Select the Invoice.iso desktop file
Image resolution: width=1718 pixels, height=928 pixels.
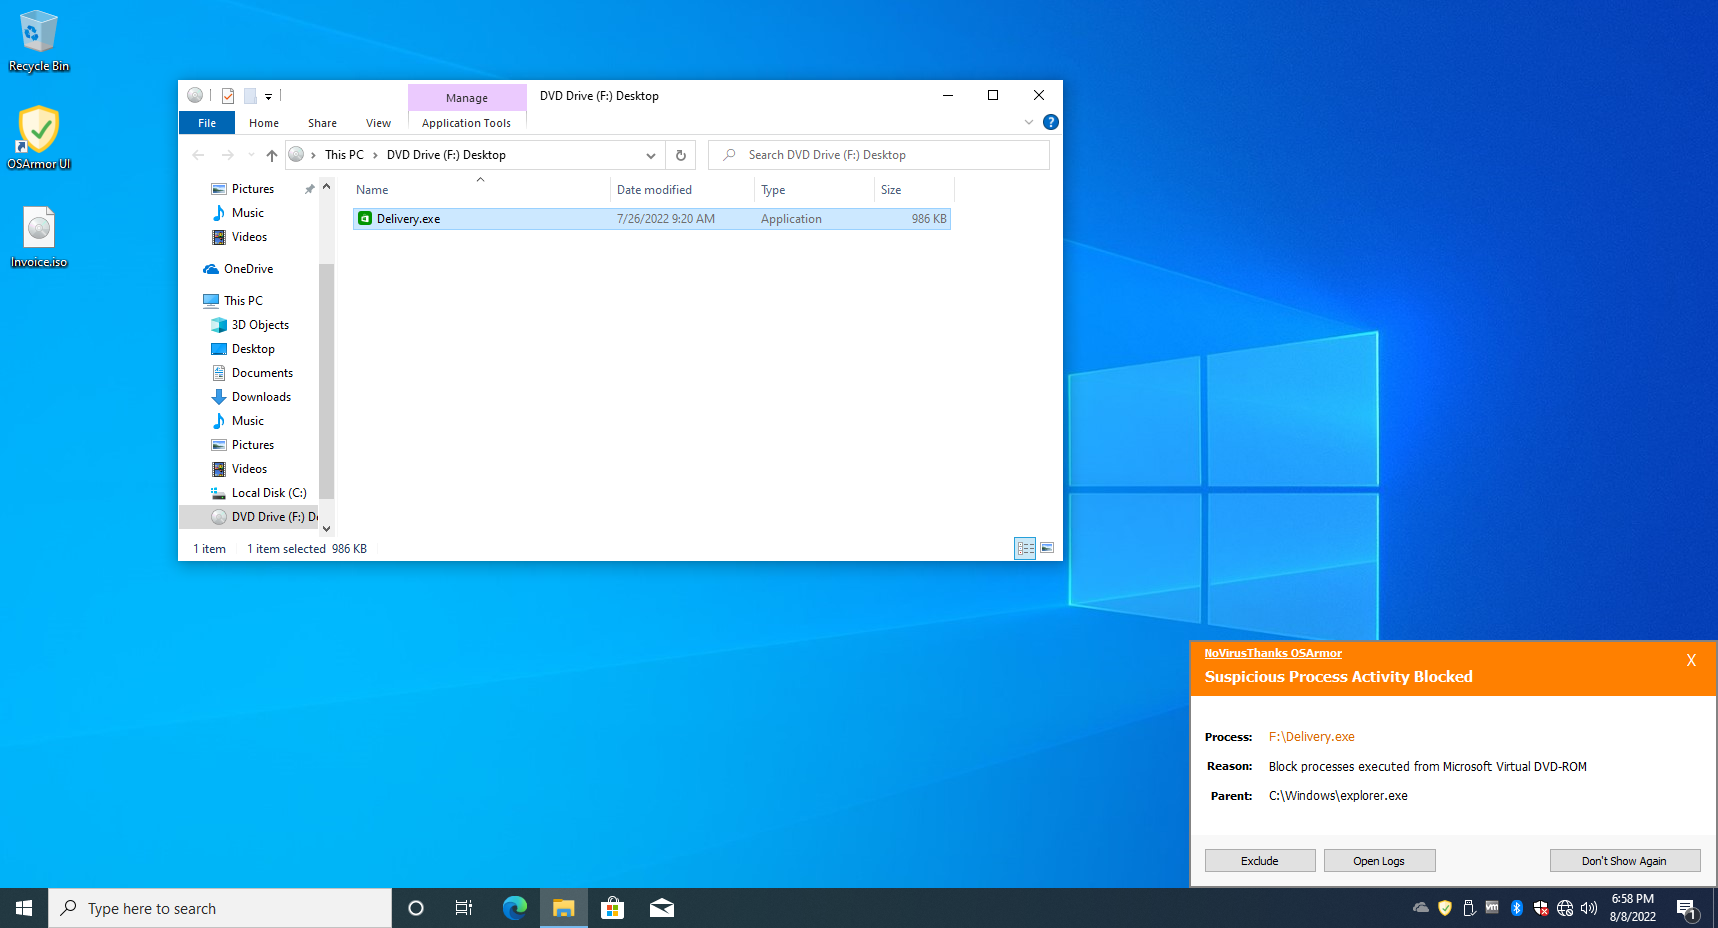39,237
